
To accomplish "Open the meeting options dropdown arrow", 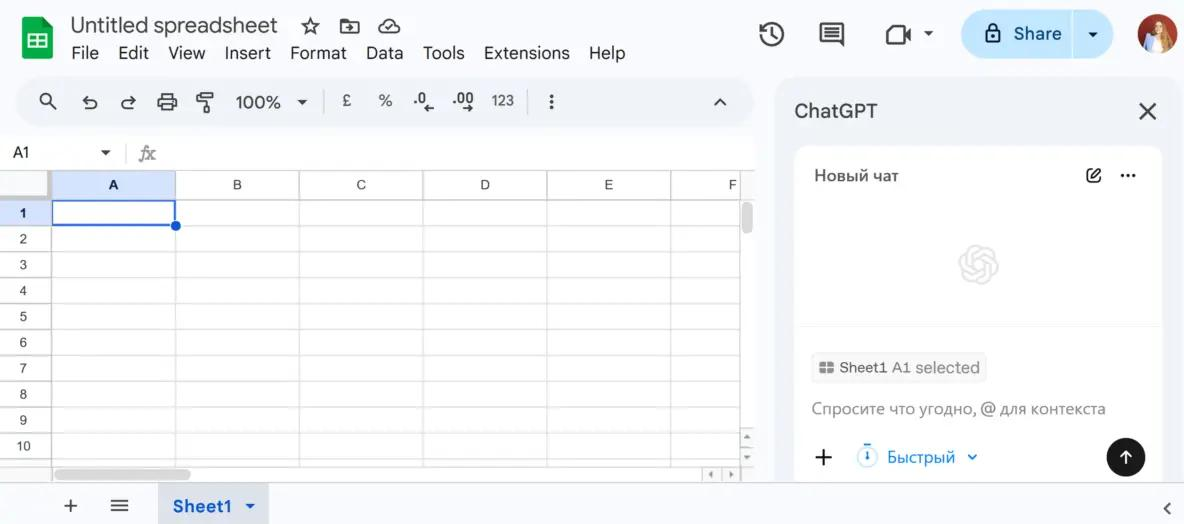I will pyautogui.click(x=929, y=33).
